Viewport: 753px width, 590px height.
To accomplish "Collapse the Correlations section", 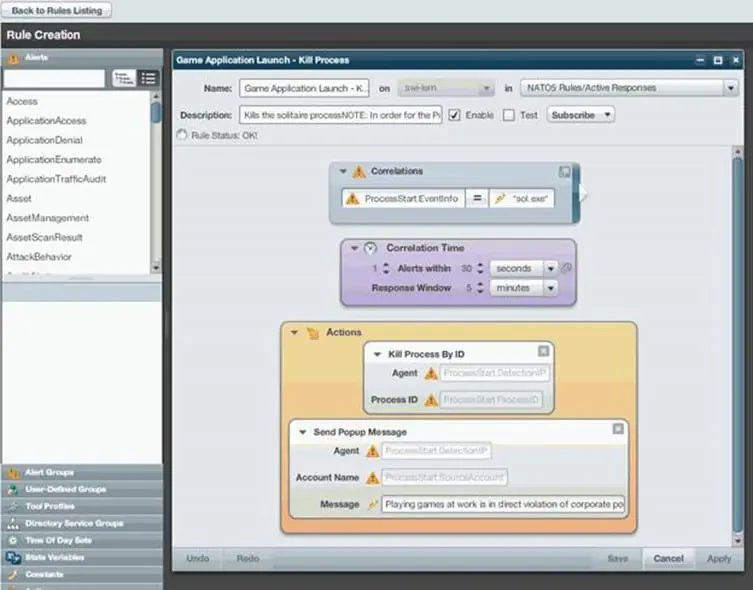I will point(343,172).
